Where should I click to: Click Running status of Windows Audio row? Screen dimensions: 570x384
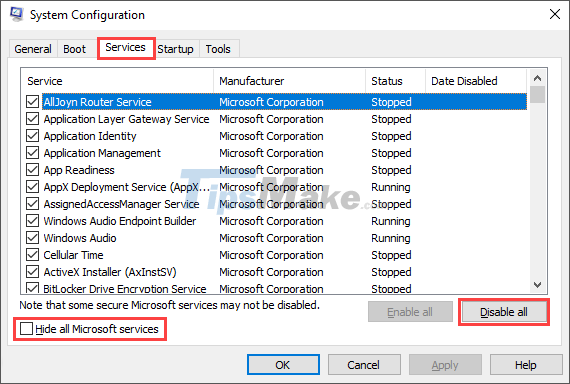click(x=391, y=238)
